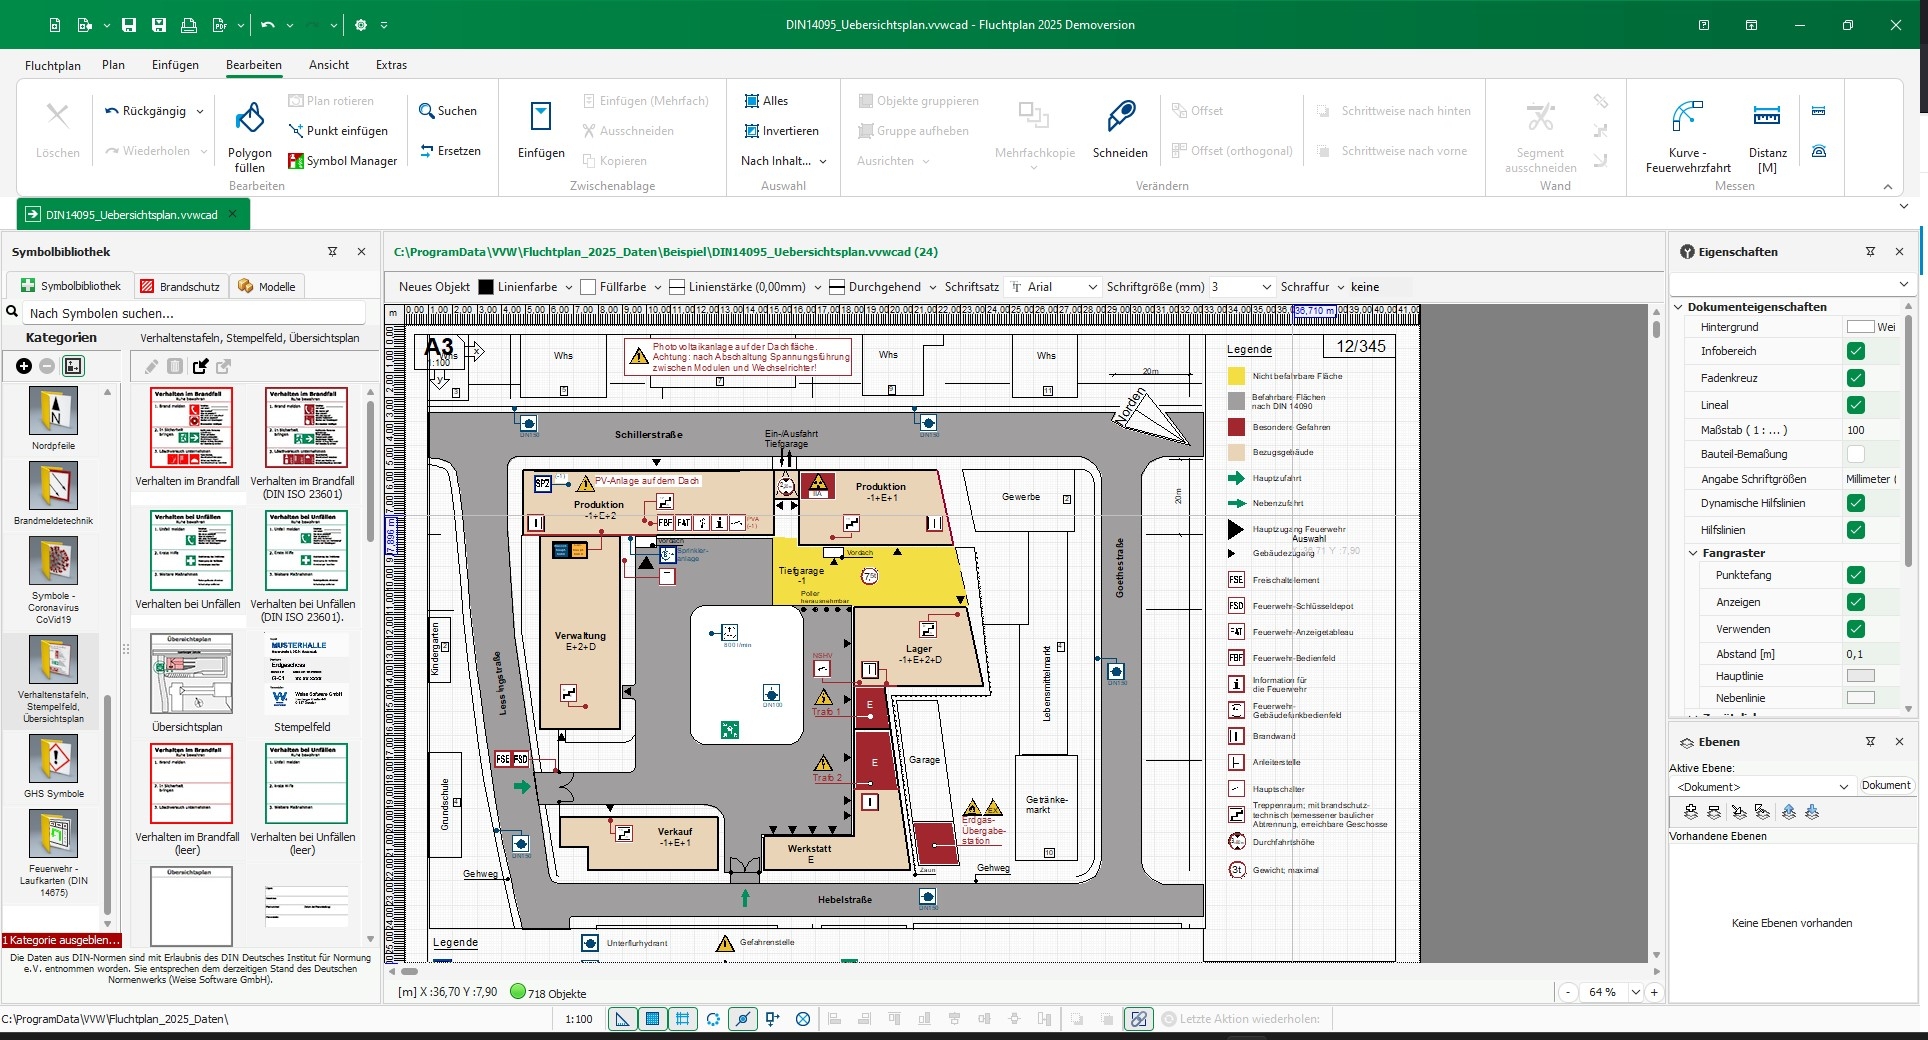This screenshot has height=1040, width=1928.
Task: Add a new category with plus icon
Action: 24,366
